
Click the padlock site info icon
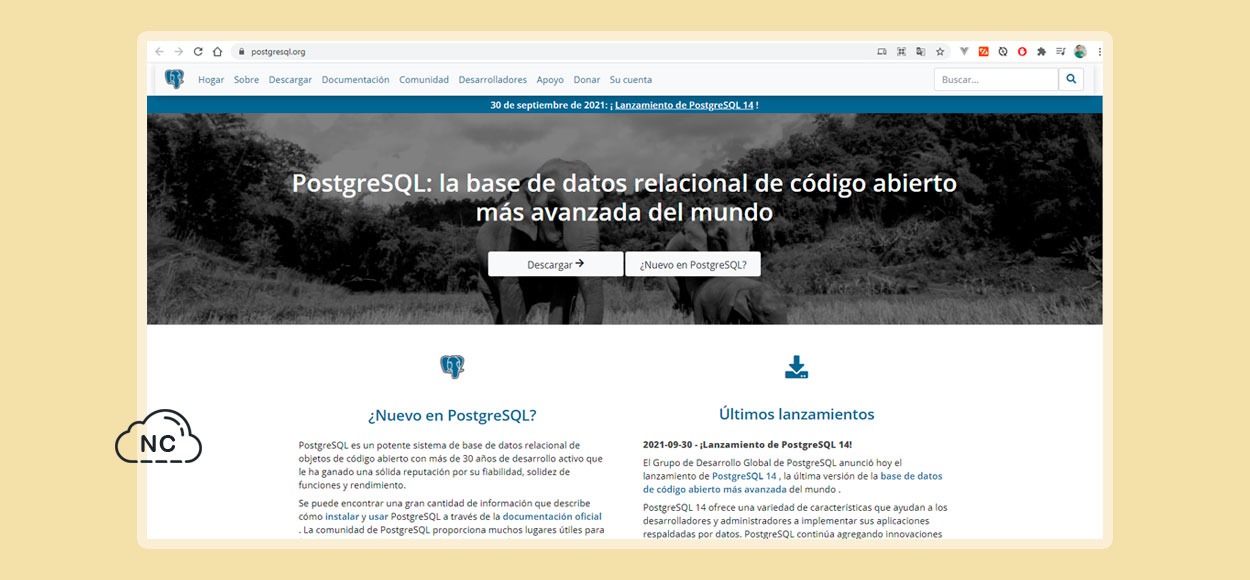coord(241,51)
